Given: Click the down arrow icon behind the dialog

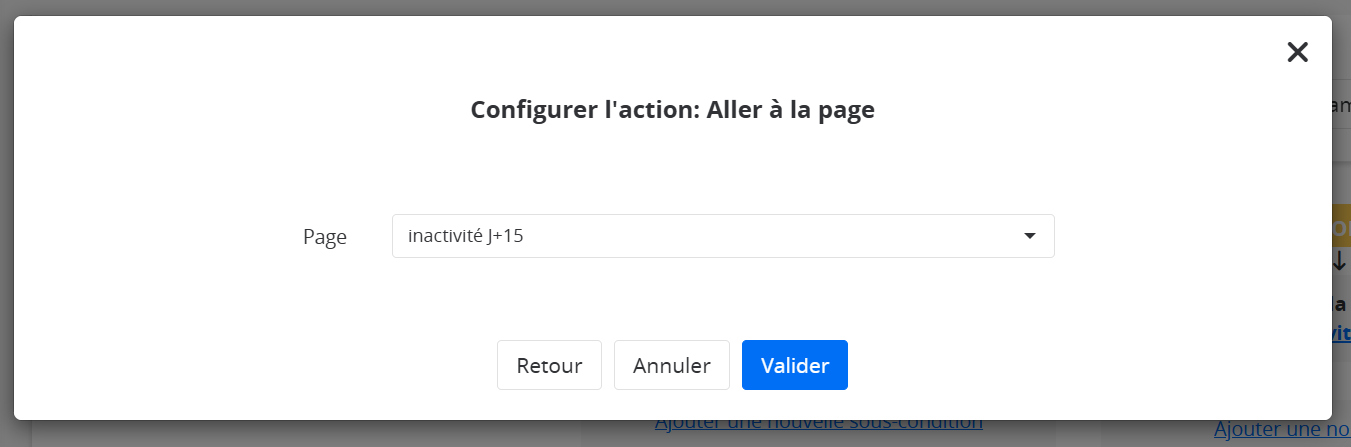Looking at the screenshot, I should pyautogui.click(x=1340, y=262).
